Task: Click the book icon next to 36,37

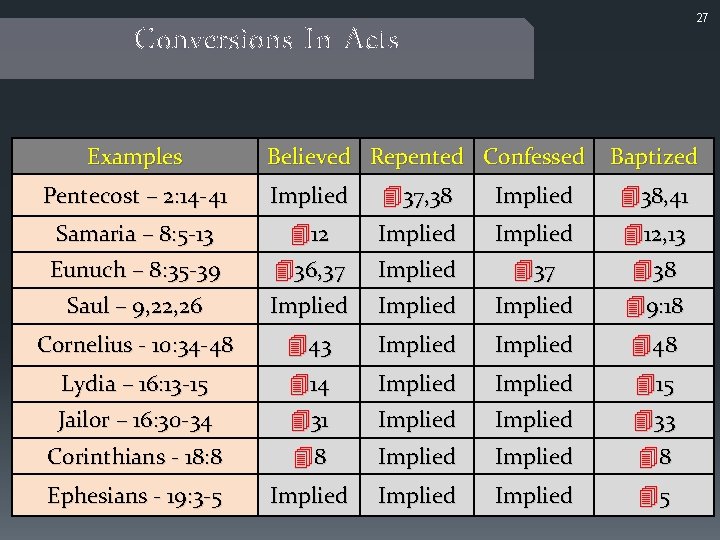Action: 283,272
